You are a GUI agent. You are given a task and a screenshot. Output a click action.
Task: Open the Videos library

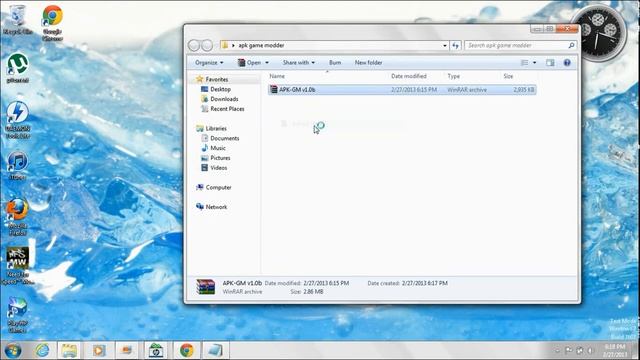[218, 167]
